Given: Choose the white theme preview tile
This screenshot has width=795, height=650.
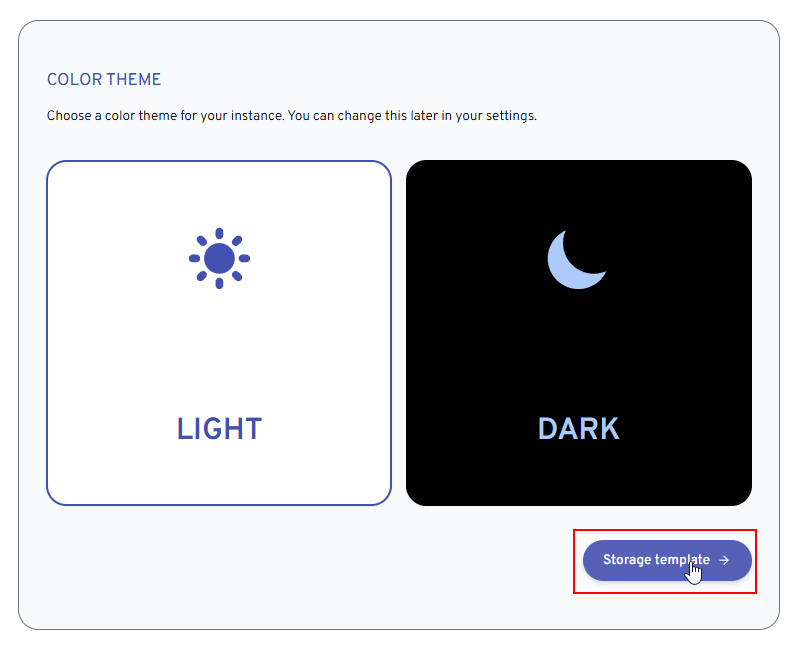Looking at the screenshot, I should point(219,333).
